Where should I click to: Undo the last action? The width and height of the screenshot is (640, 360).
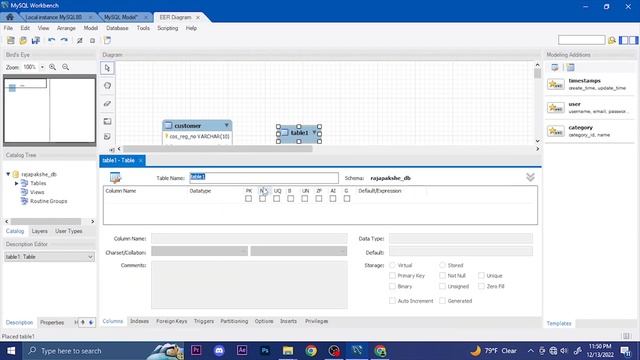click(51, 40)
